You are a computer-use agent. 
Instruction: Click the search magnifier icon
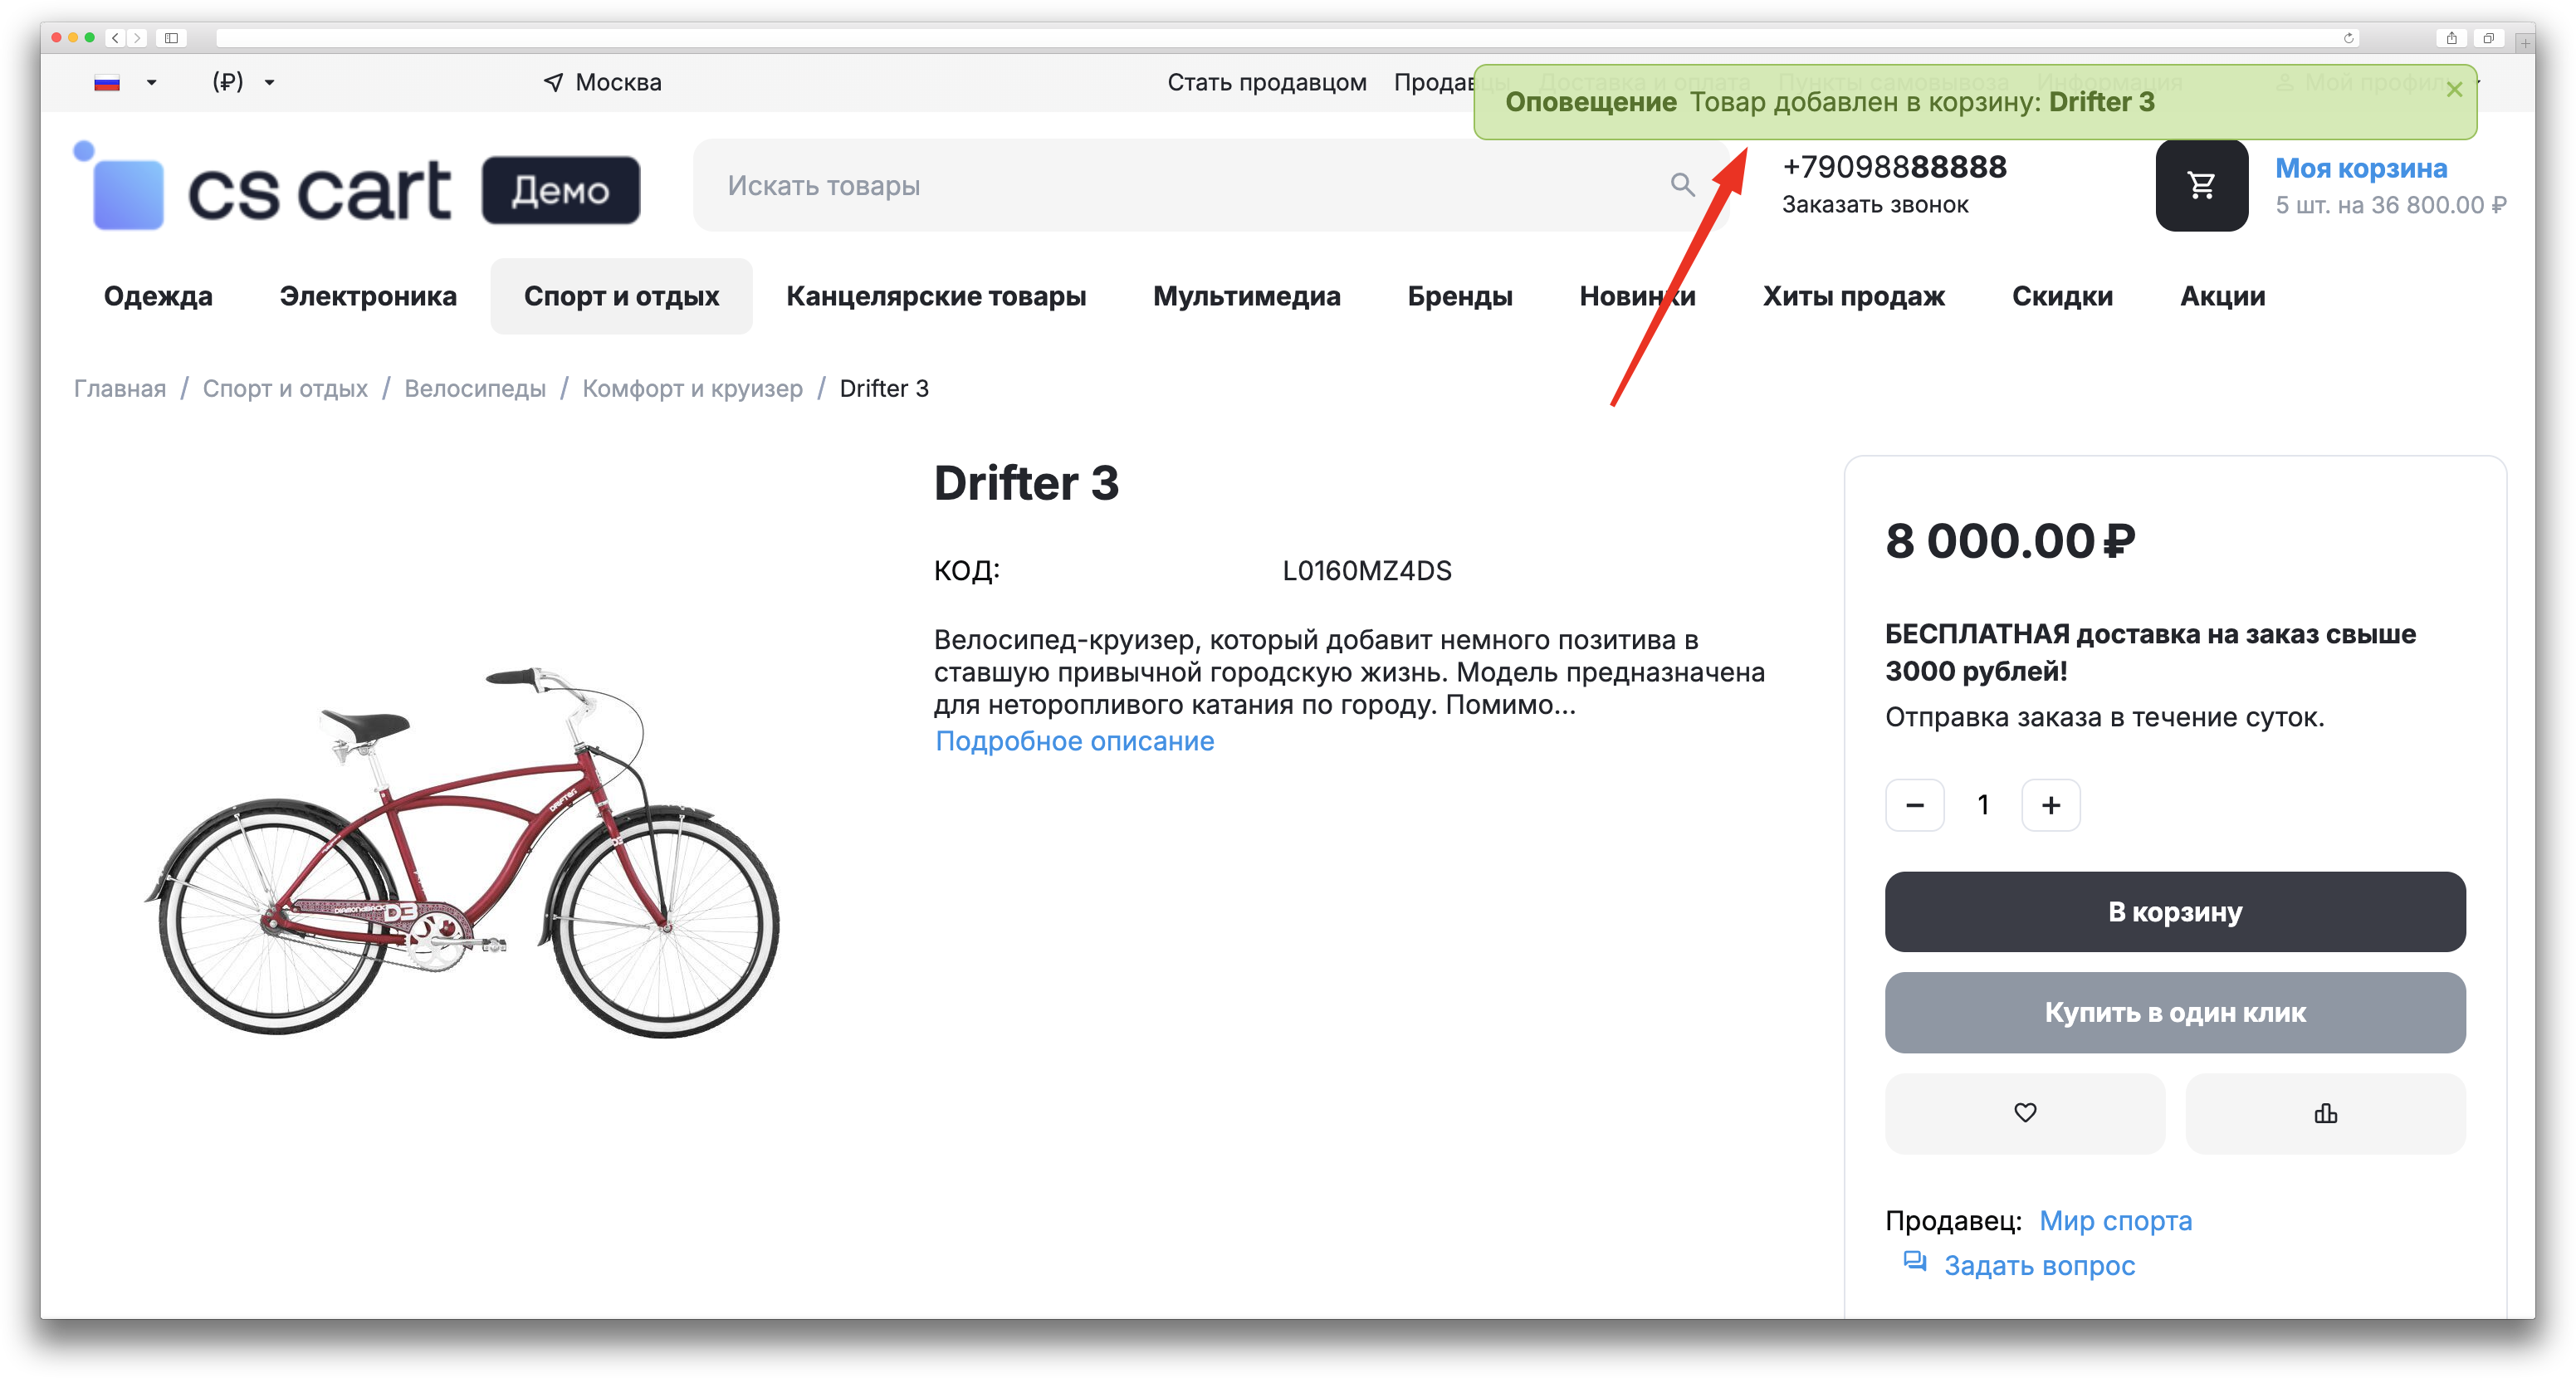click(x=1682, y=185)
